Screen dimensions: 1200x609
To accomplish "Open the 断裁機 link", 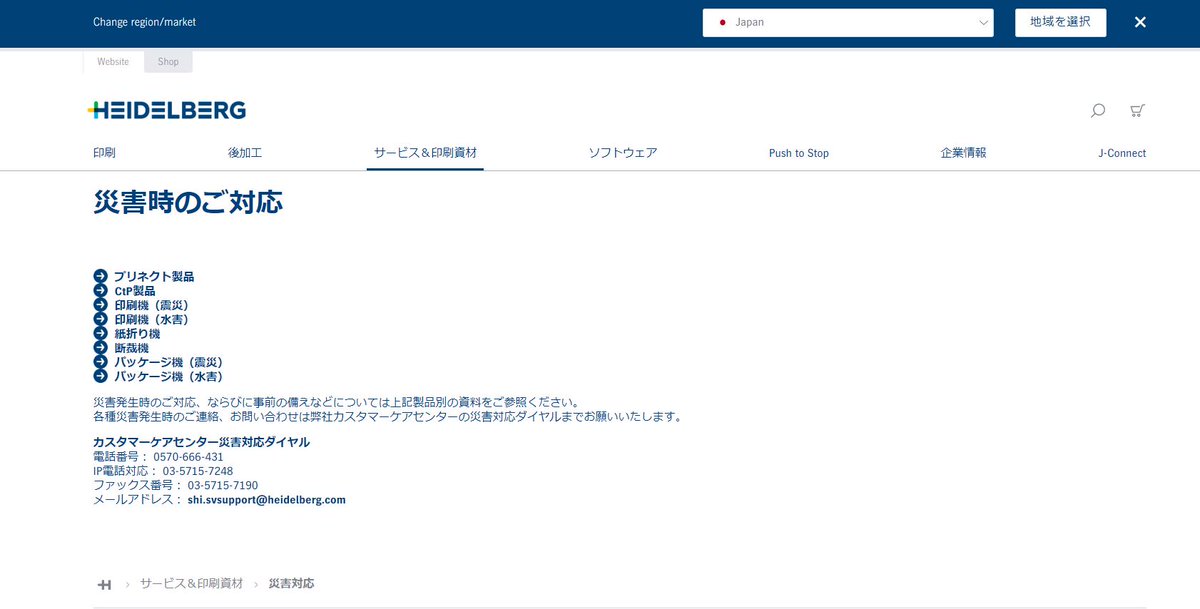I will pos(131,348).
